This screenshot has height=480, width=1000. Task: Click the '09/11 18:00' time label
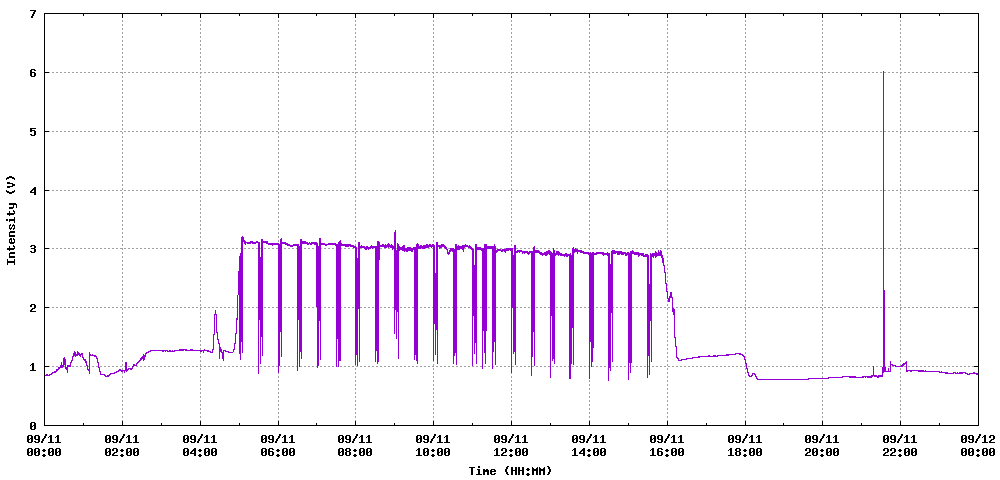[745, 446]
